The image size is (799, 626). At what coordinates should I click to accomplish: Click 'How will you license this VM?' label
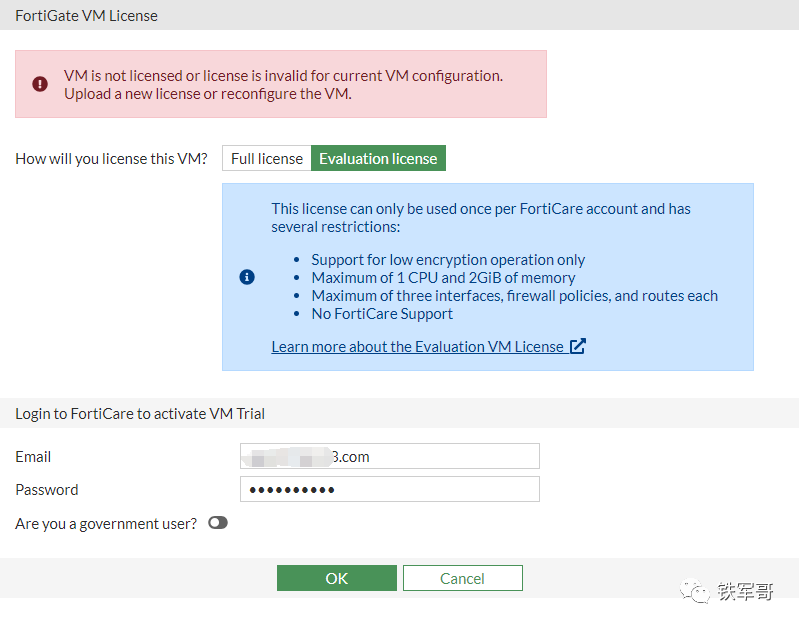point(112,159)
